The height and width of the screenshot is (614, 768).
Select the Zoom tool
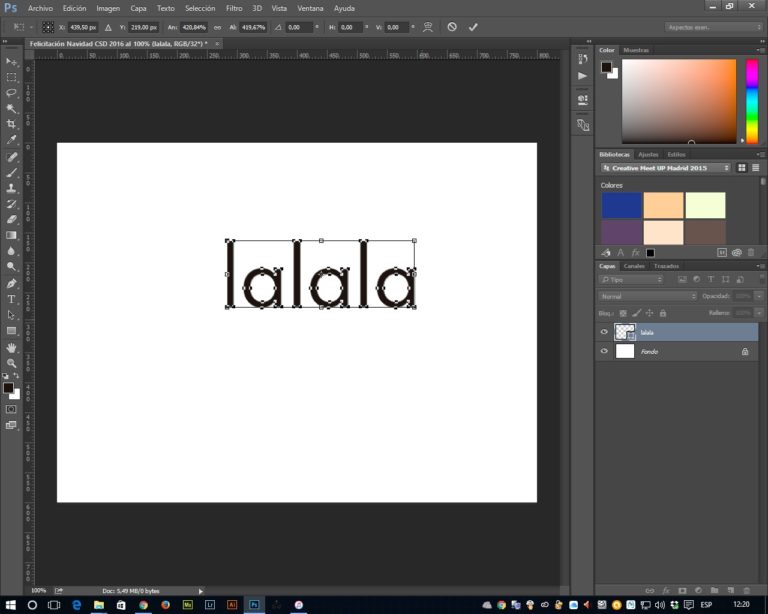[x=12, y=363]
